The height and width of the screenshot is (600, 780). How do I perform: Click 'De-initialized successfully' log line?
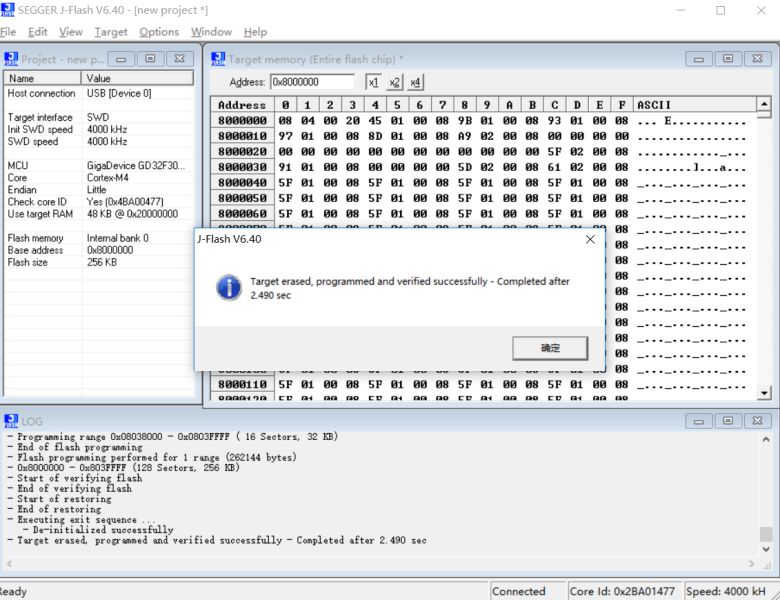tap(103, 530)
